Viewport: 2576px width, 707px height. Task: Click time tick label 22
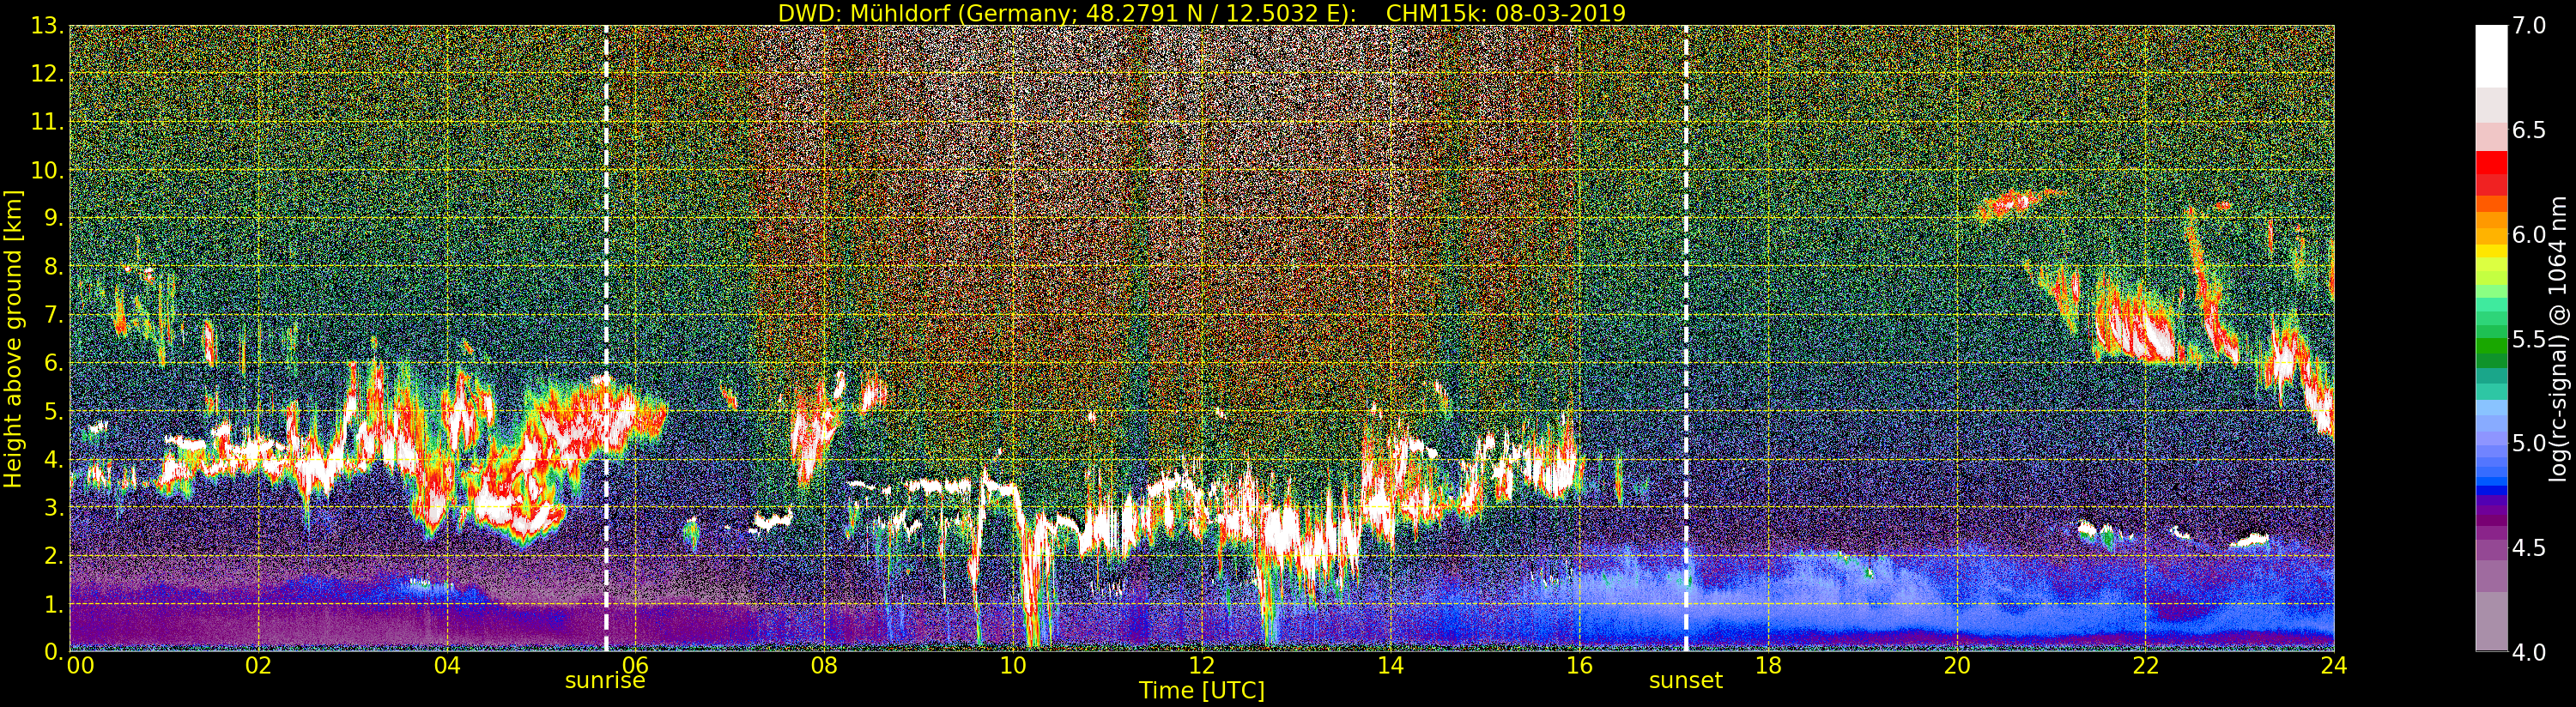[2146, 666]
